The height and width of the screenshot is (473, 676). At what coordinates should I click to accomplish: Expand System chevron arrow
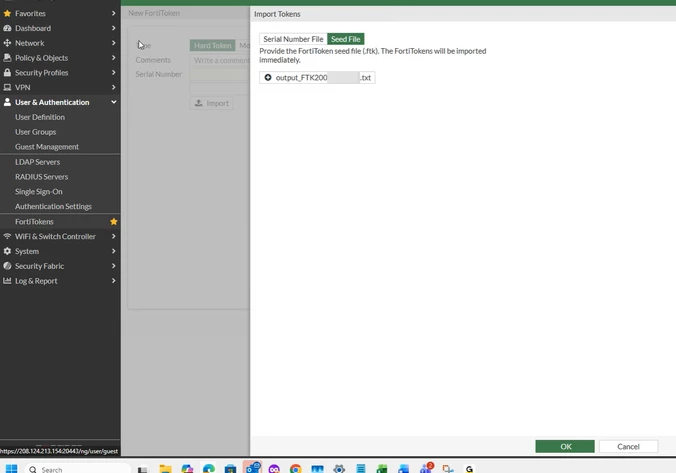113,251
